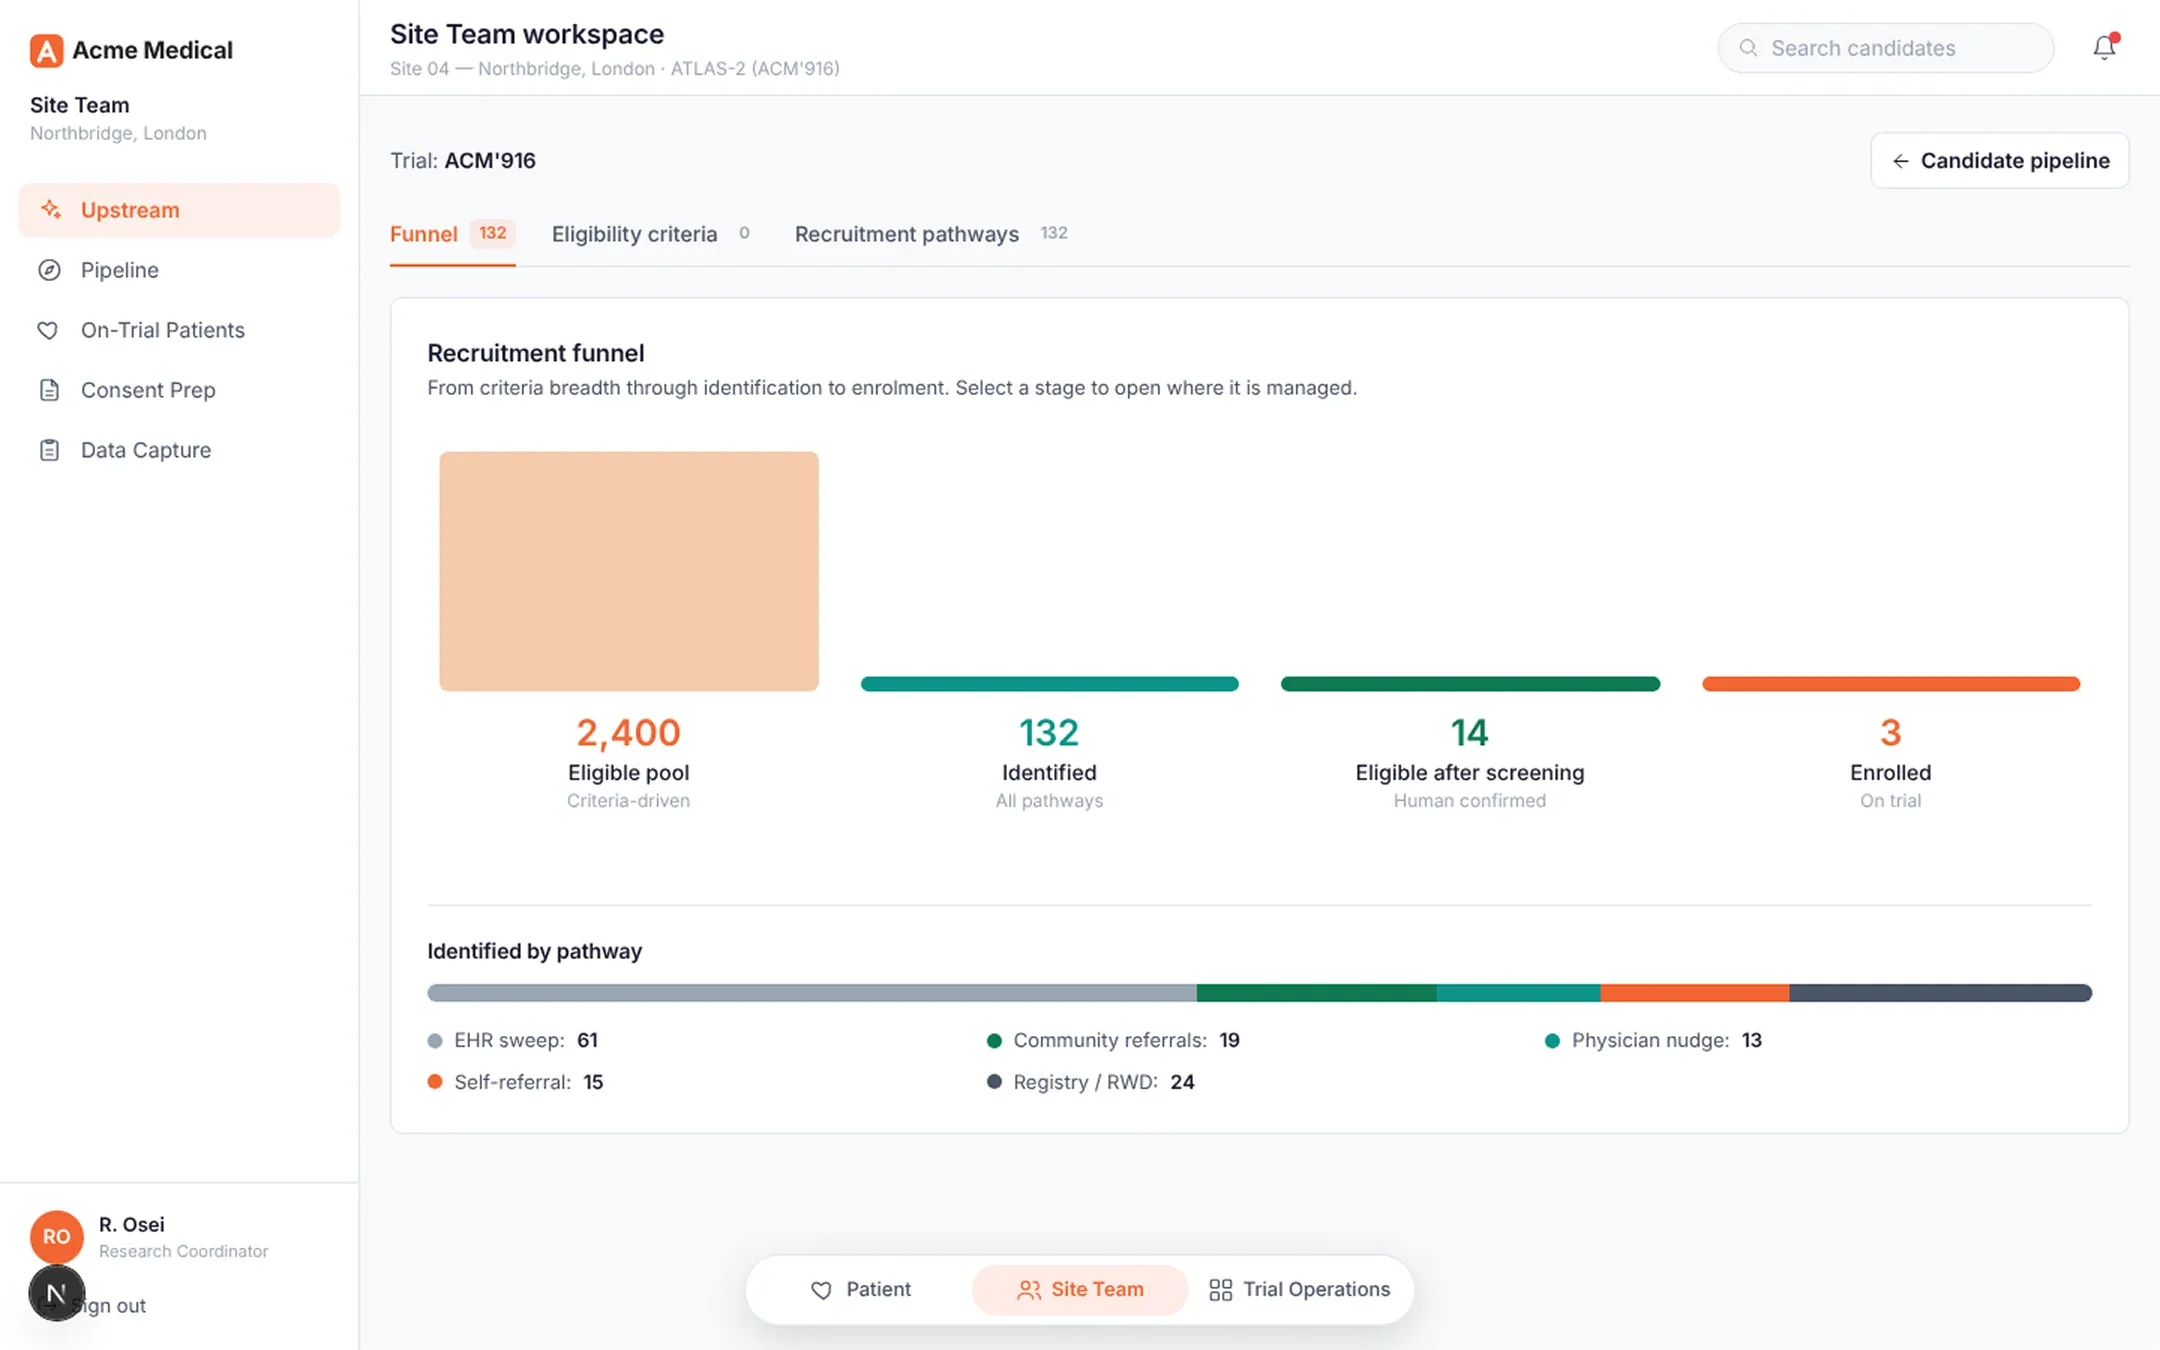Select the Eligible pool funnel bar
The width and height of the screenshot is (2160, 1350).
629,571
